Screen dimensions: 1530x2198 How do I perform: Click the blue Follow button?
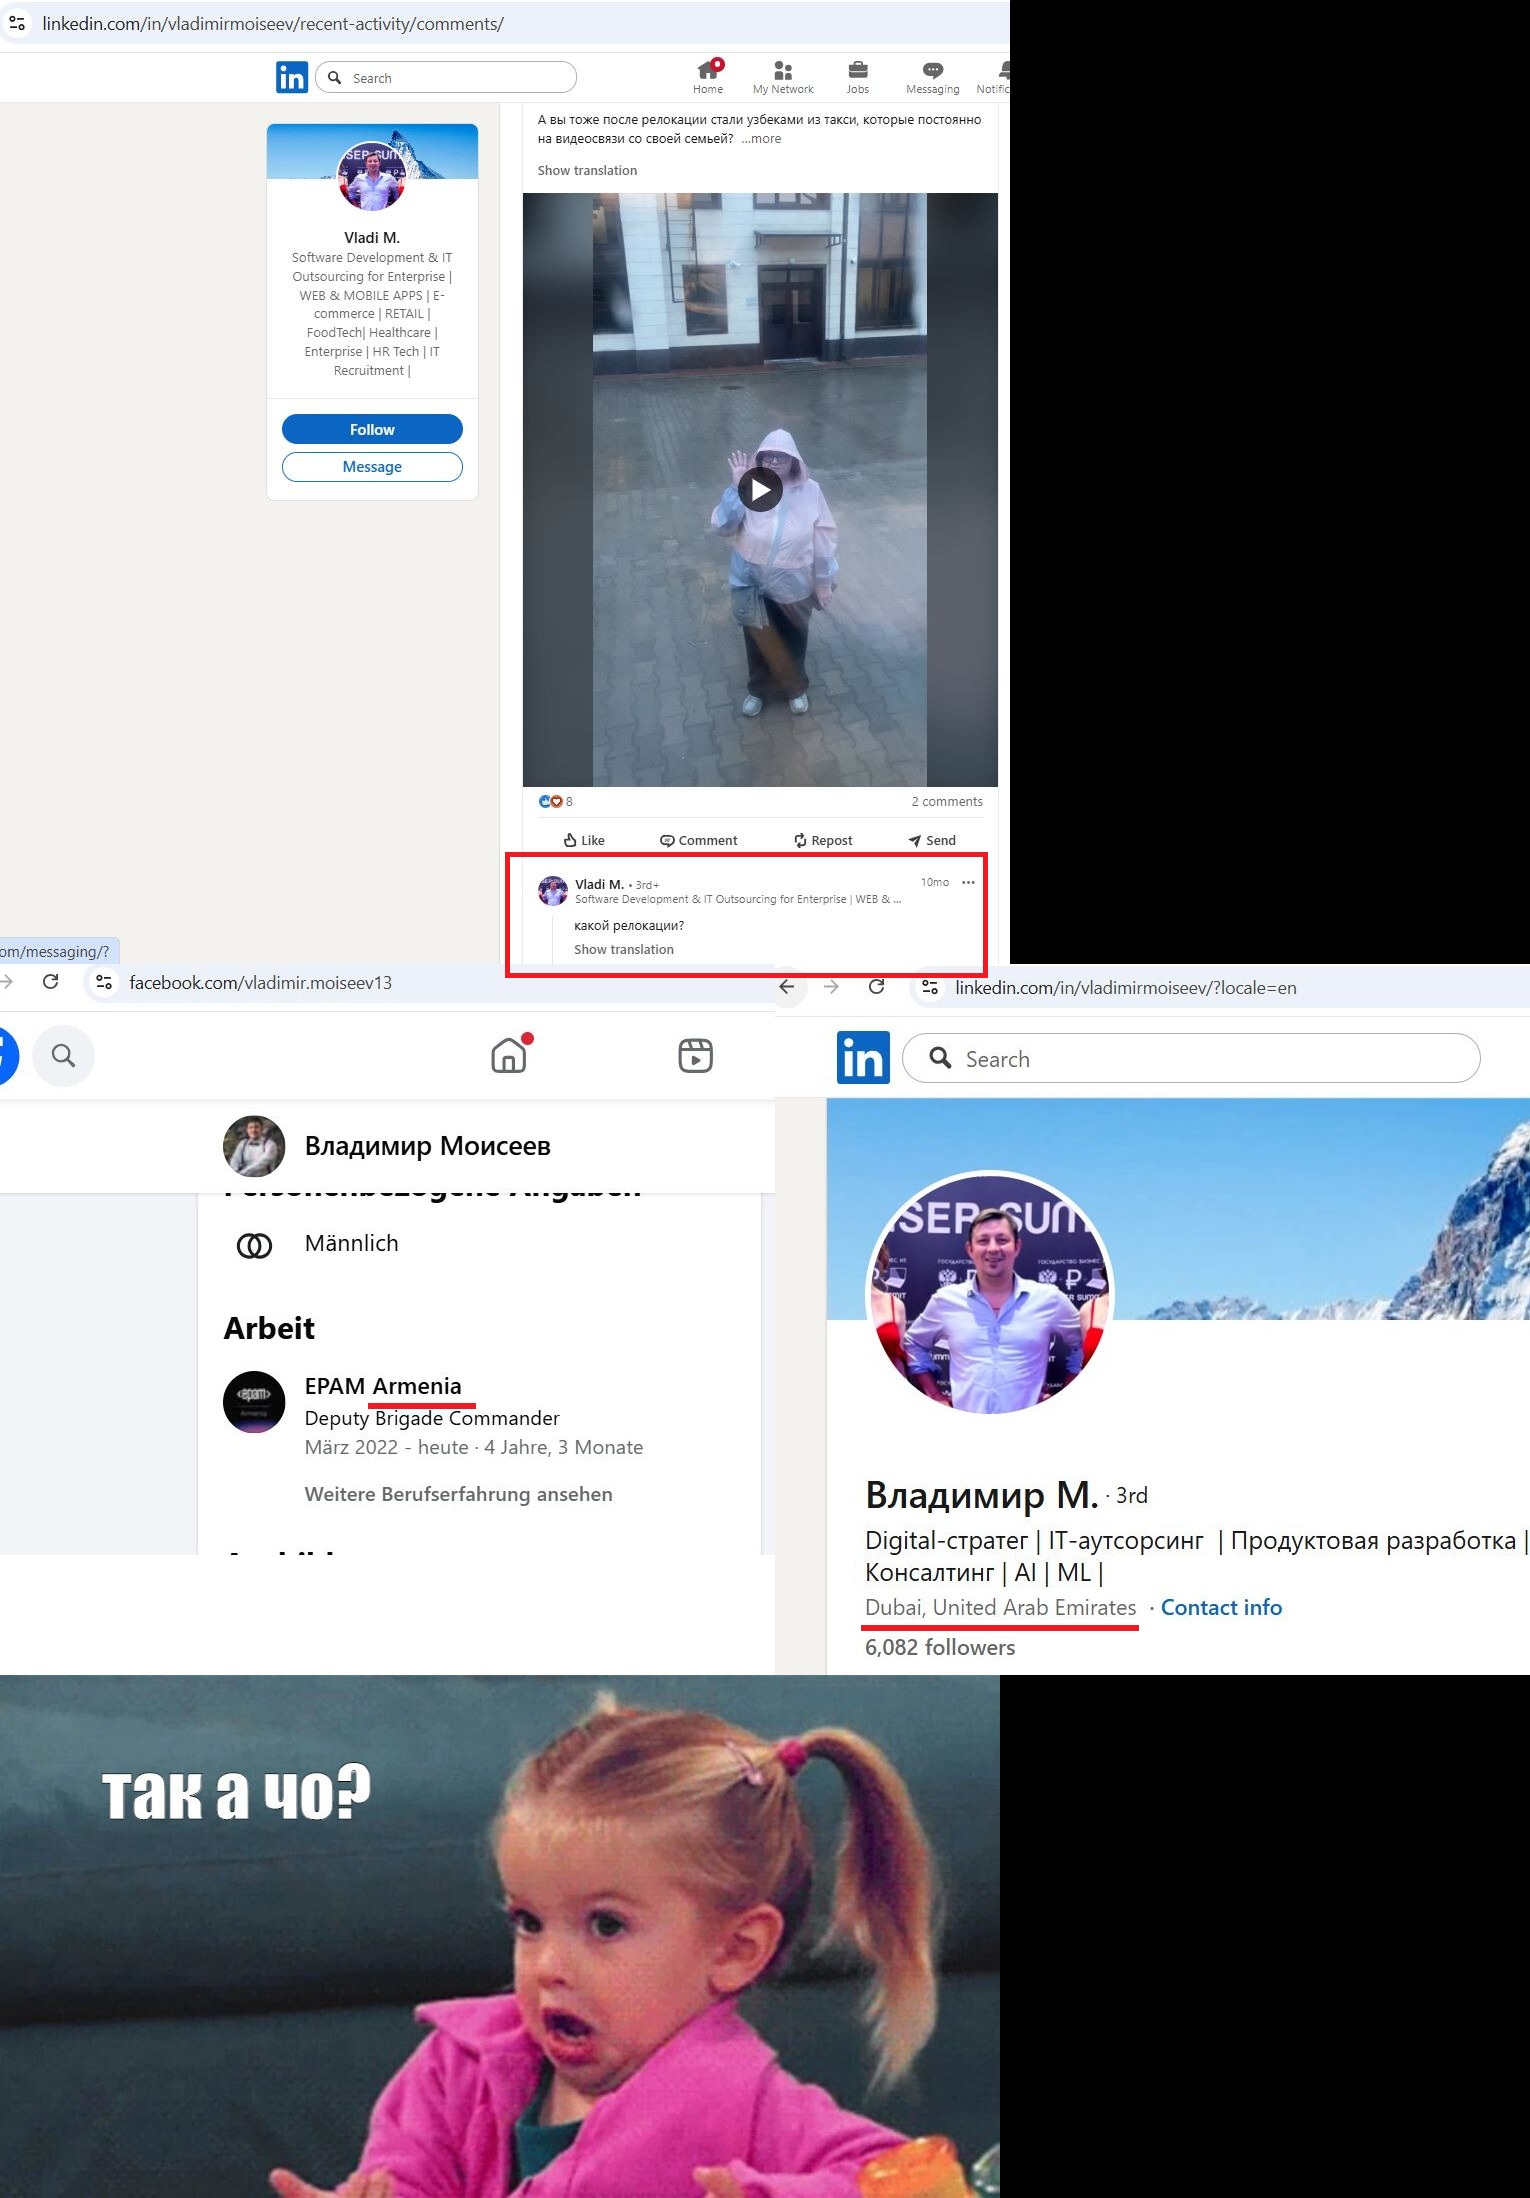pyautogui.click(x=372, y=429)
